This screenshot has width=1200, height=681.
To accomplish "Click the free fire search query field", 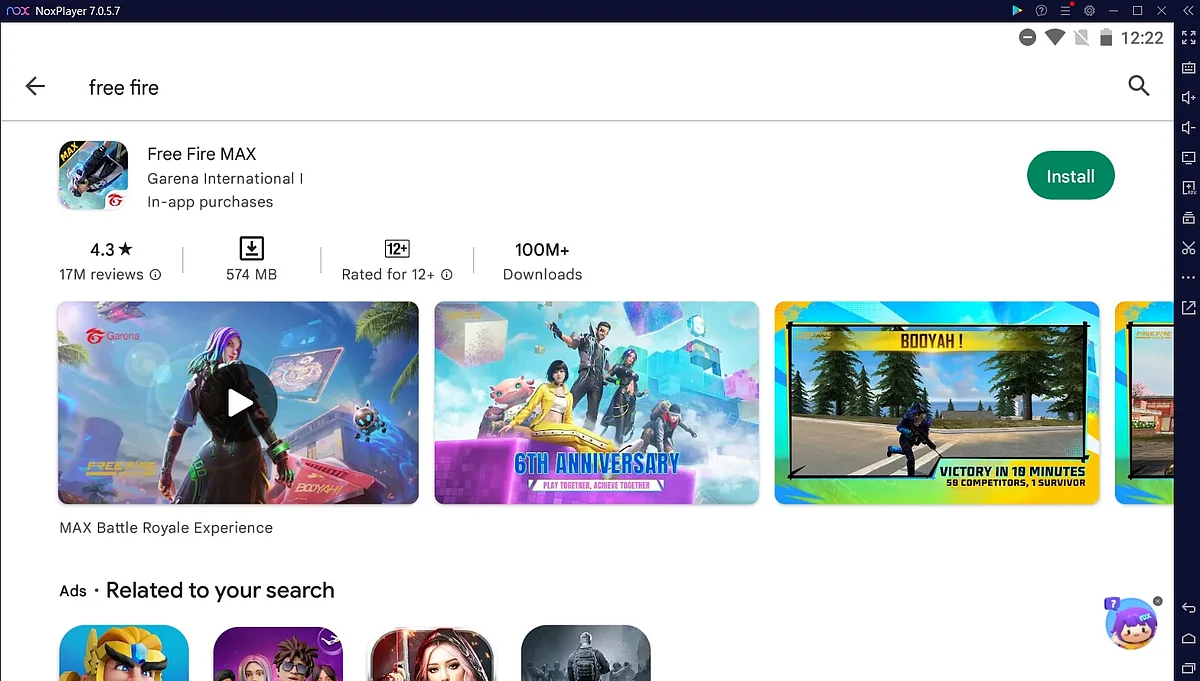I will pyautogui.click(x=124, y=87).
